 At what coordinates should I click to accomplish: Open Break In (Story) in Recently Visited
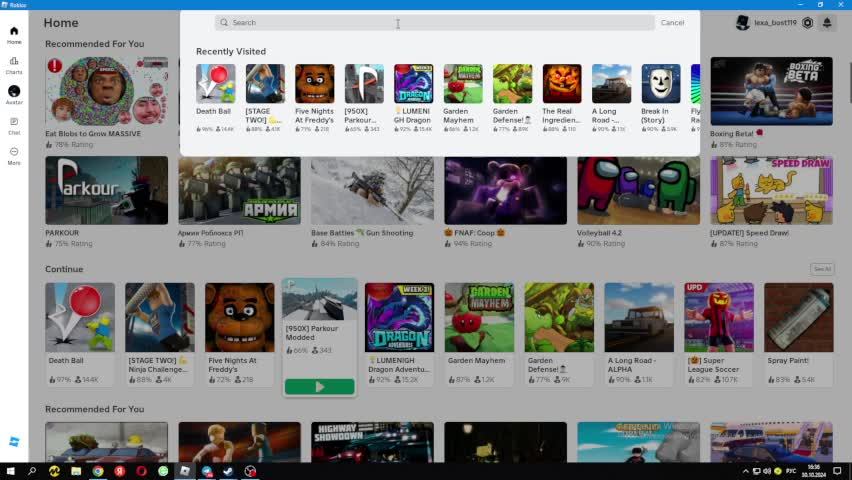coord(661,98)
